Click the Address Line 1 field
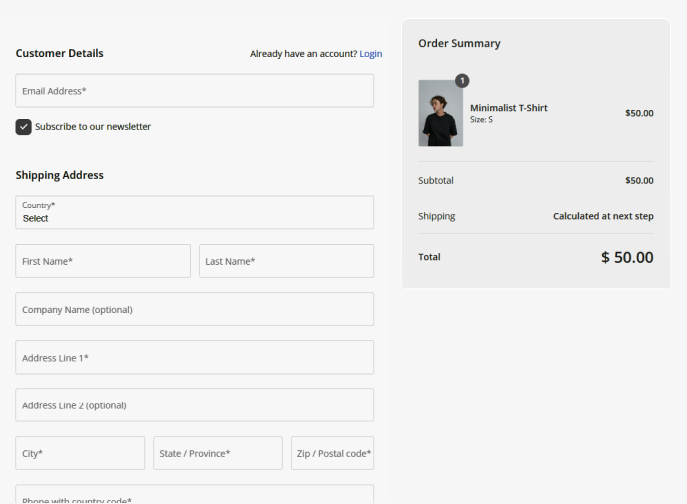Screen dimensions: 687x504 (194, 357)
